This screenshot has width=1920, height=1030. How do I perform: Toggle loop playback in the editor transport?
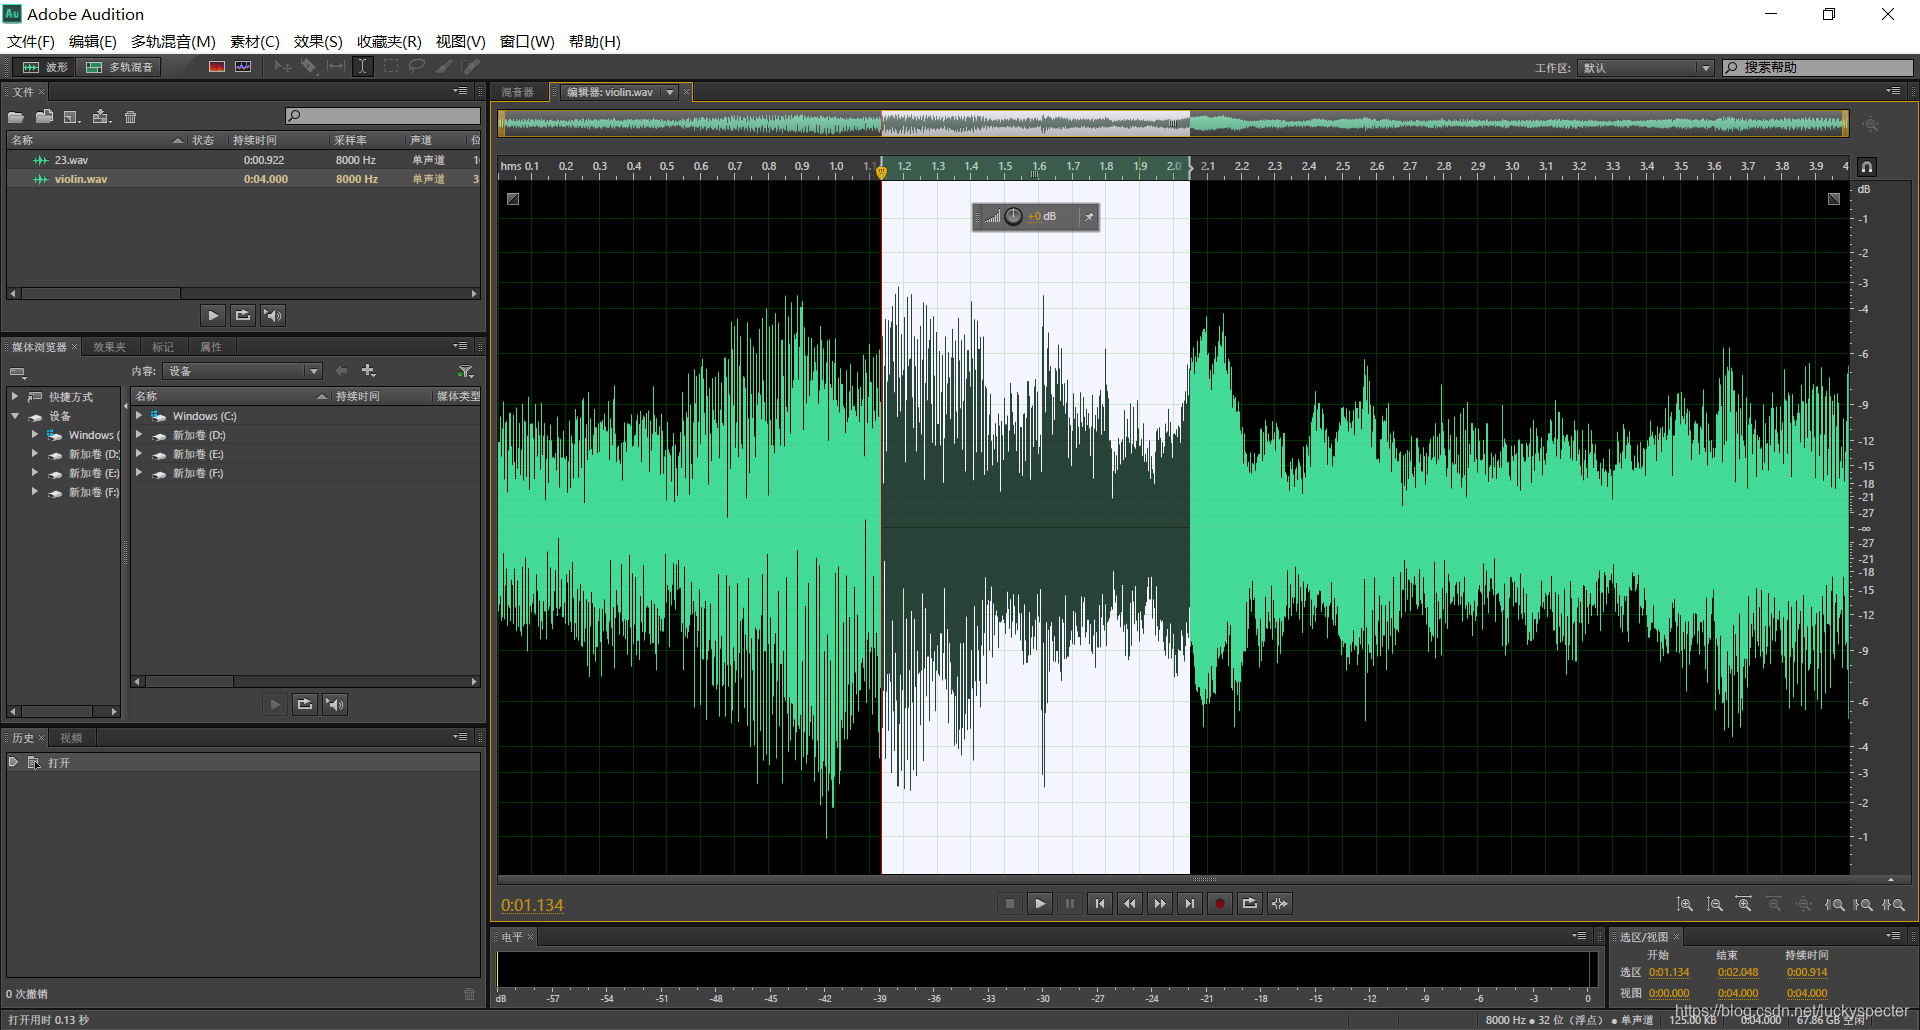coord(1249,904)
